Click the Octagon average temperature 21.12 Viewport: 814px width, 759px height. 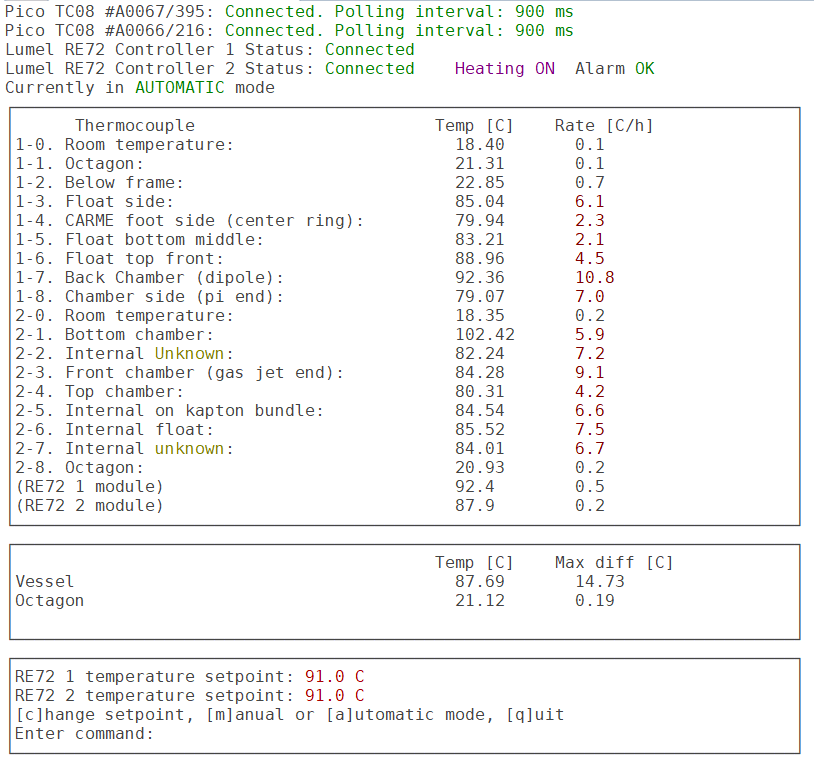click(x=480, y=601)
